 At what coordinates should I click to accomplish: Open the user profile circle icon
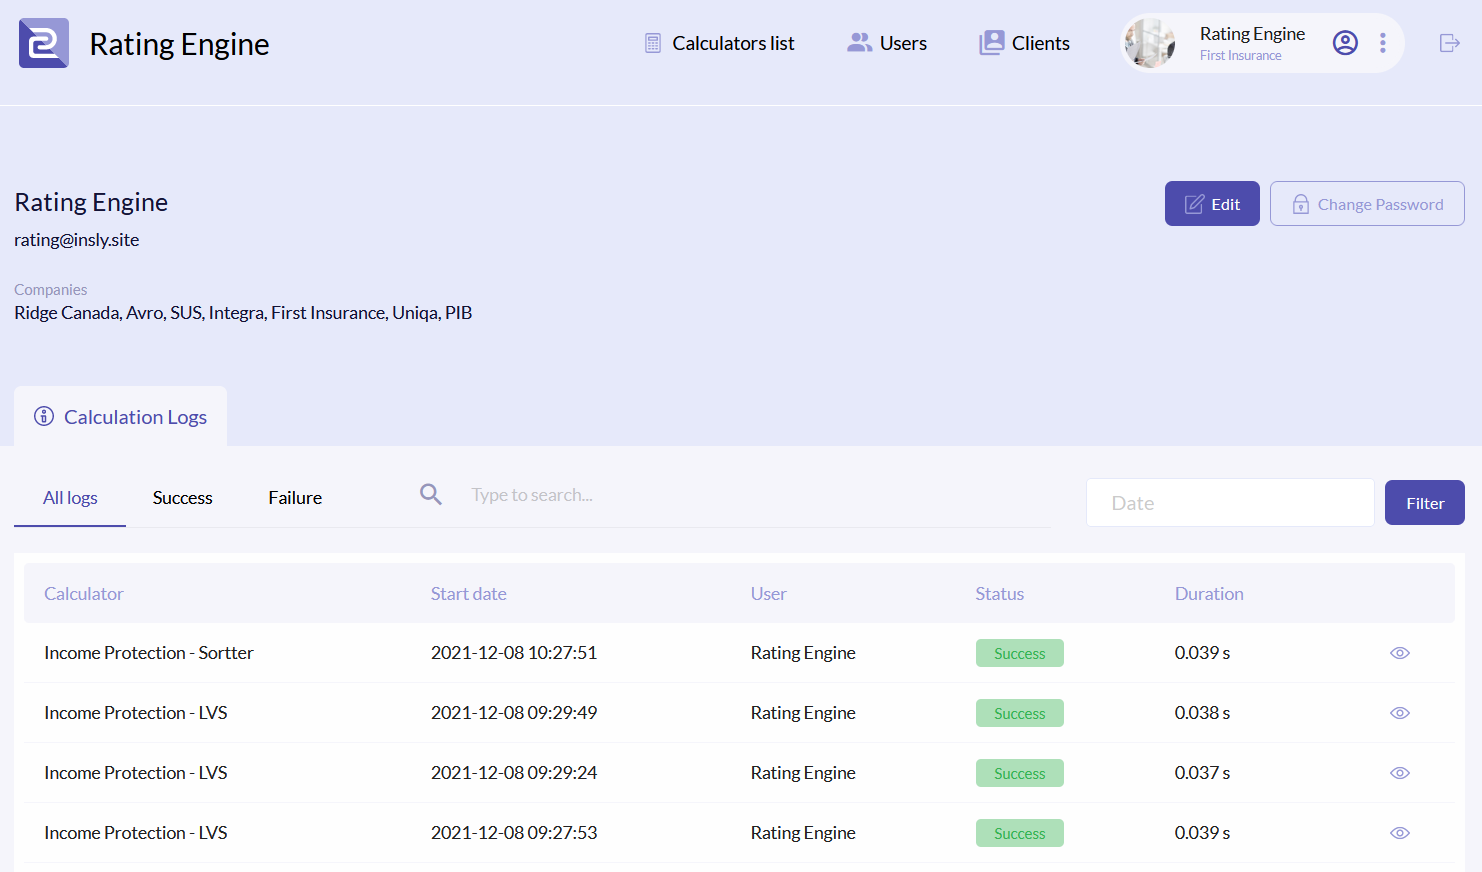[x=1345, y=43]
